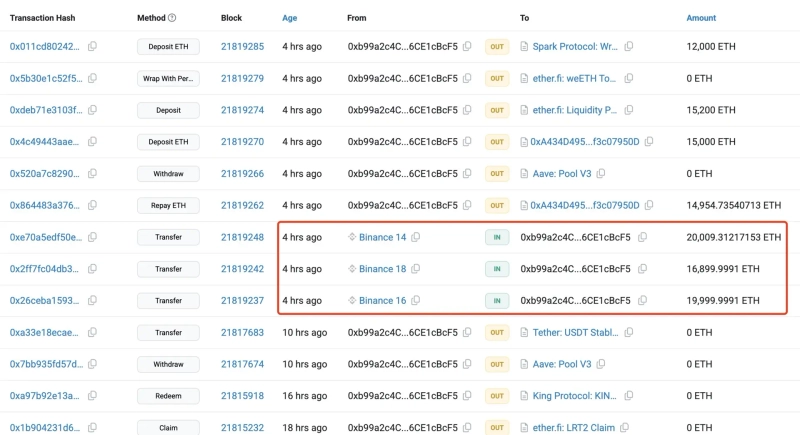Click the Redeem method badge
Image resolution: width=800 pixels, height=435 pixels.
[168, 397]
